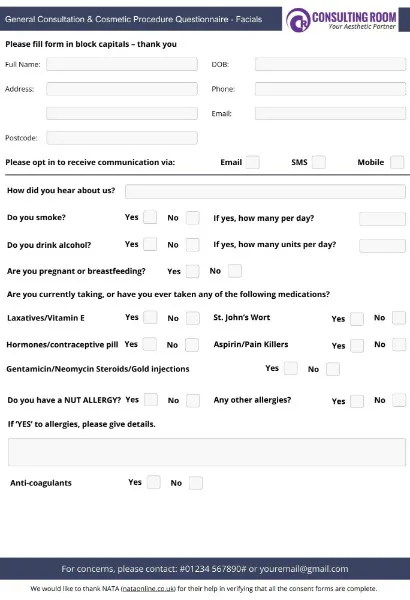This screenshot has width=410, height=600.
Task: Click the Phone input field
Action: click(330, 89)
